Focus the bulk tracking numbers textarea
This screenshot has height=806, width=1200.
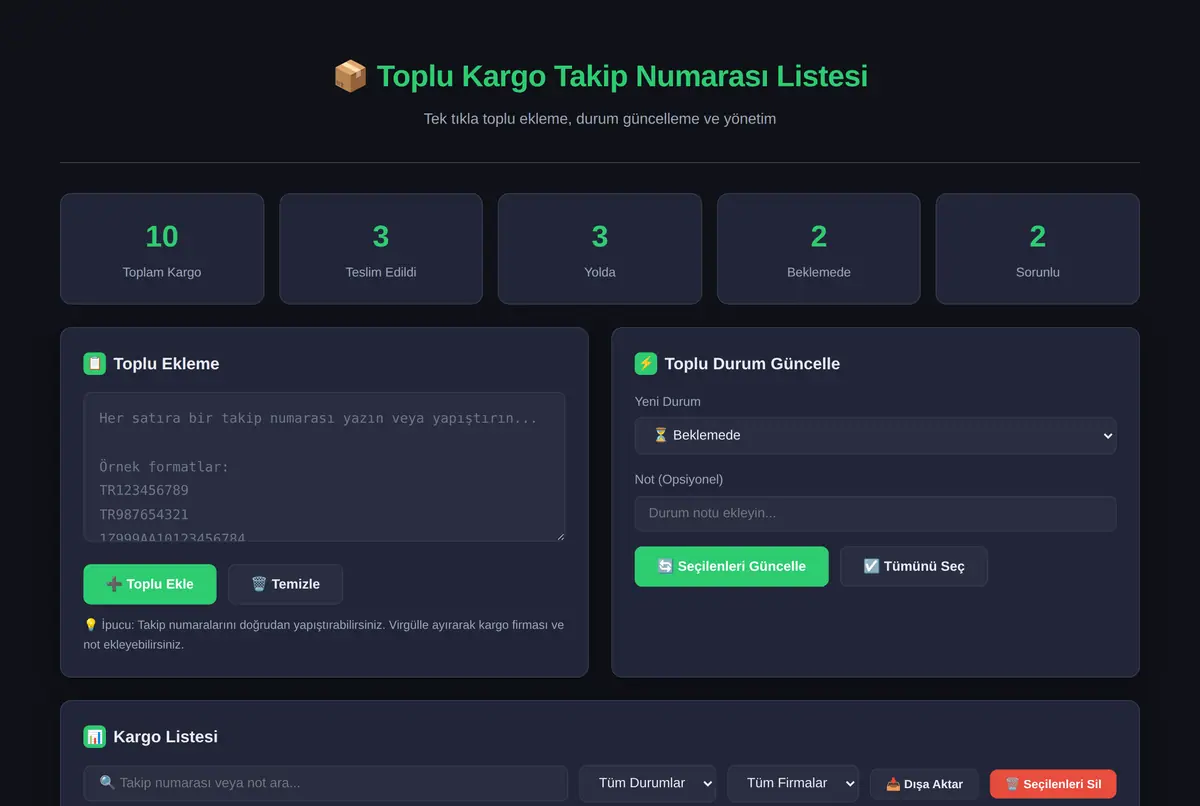point(325,467)
